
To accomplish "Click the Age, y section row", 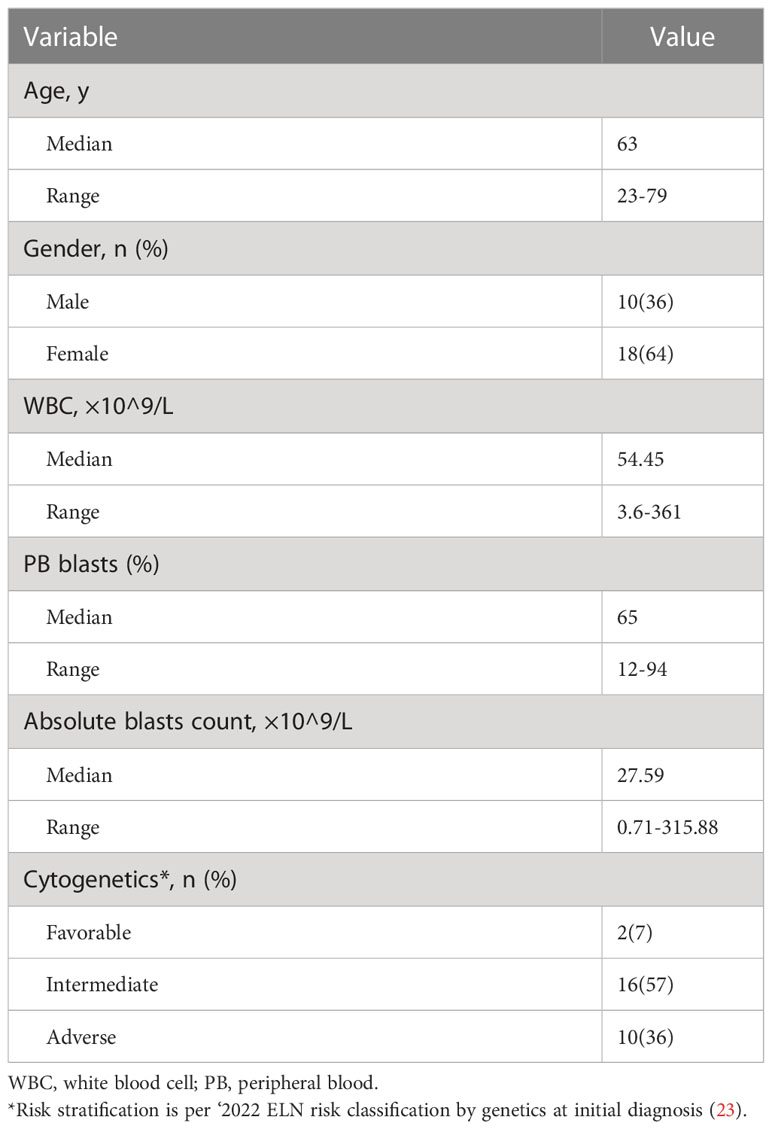I will (x=386, y=91).
